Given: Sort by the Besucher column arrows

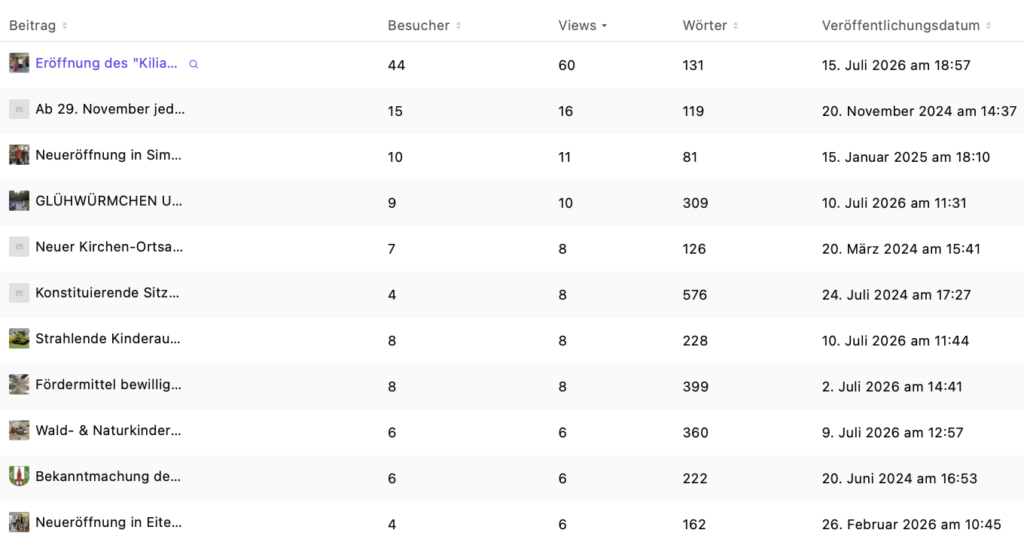Looking at the screenshot, I should point(458,26).
